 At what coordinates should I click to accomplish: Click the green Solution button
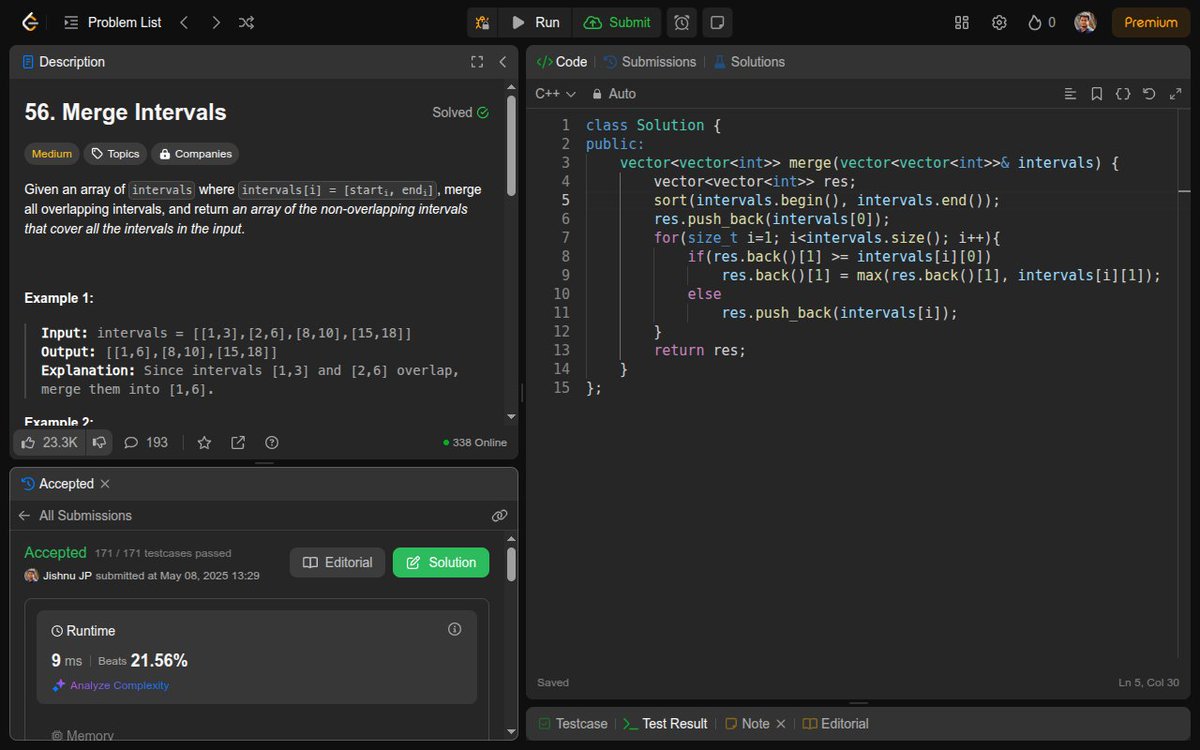[x=441, y=562]
